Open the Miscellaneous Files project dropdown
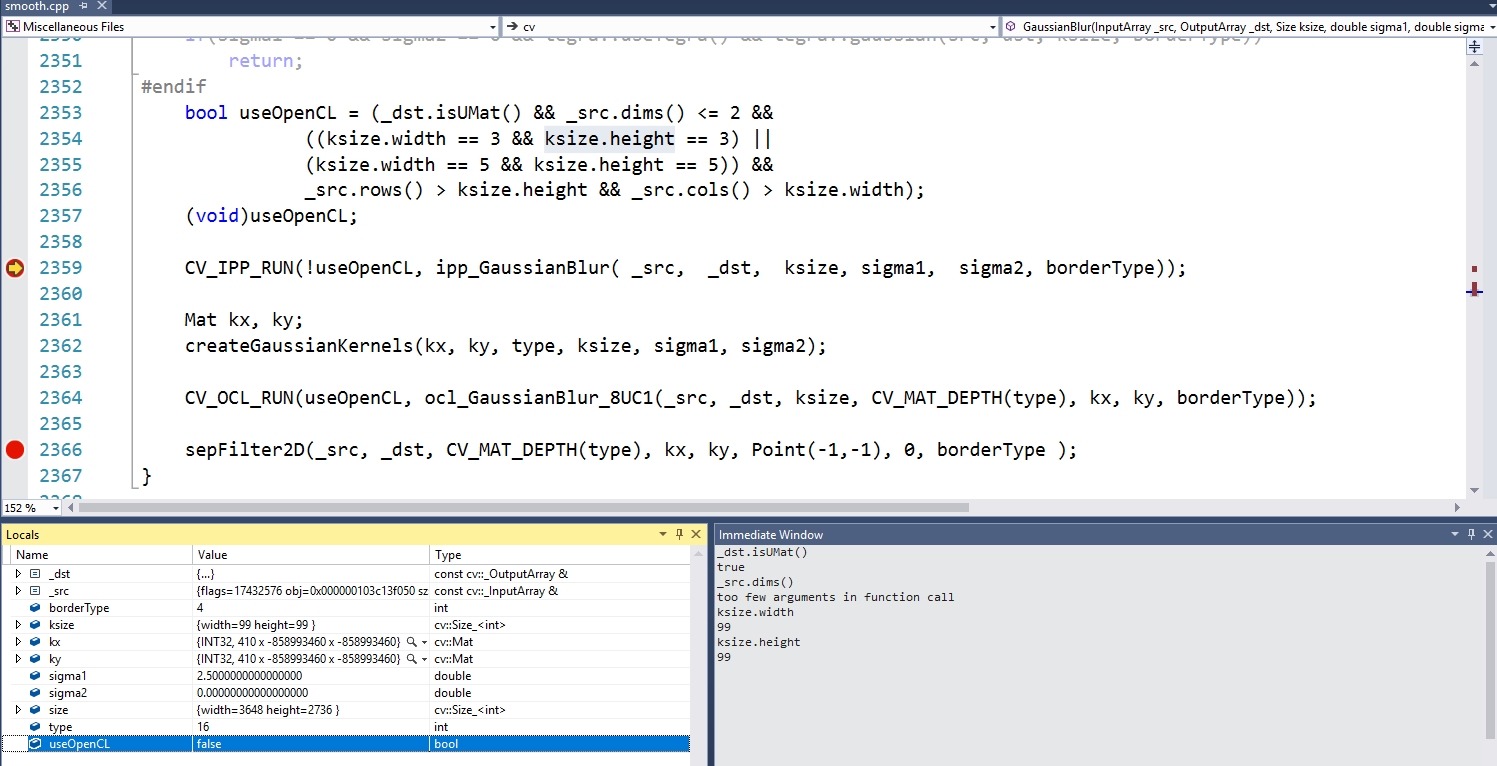 [x=249, y=26]
